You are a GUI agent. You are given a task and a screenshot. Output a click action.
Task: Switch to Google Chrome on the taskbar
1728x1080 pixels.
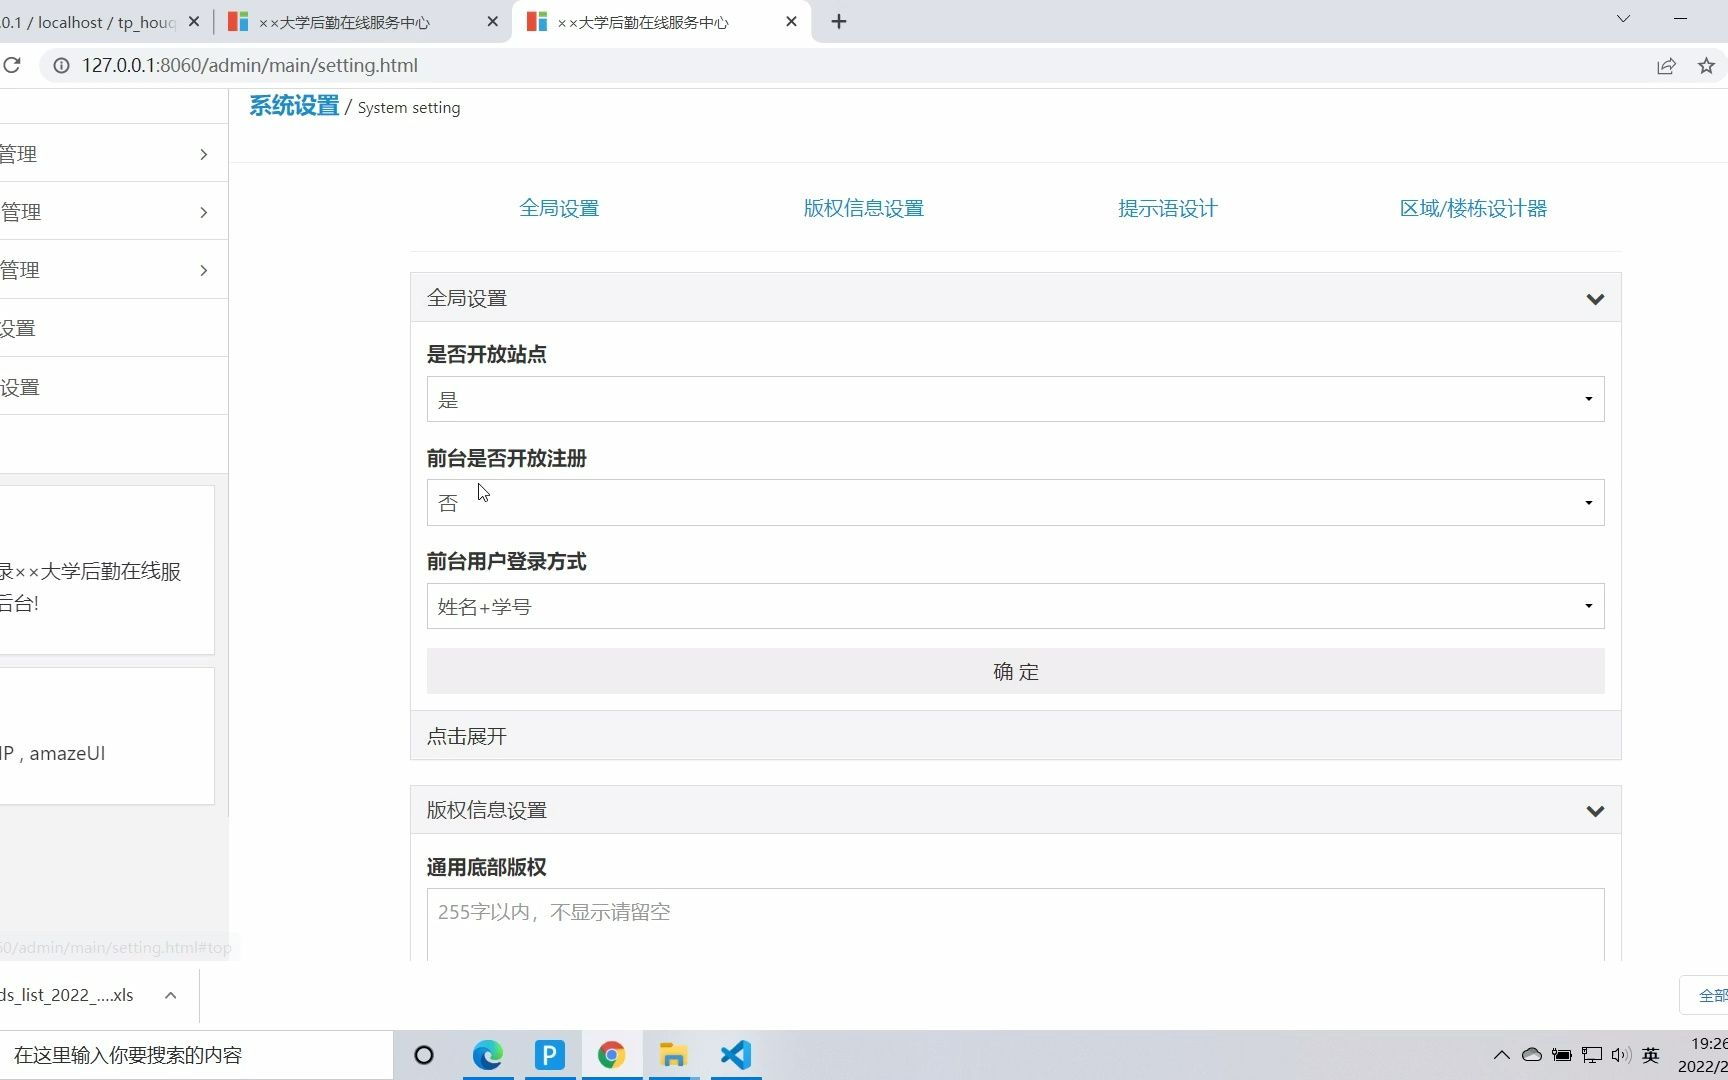(612, 1055)
